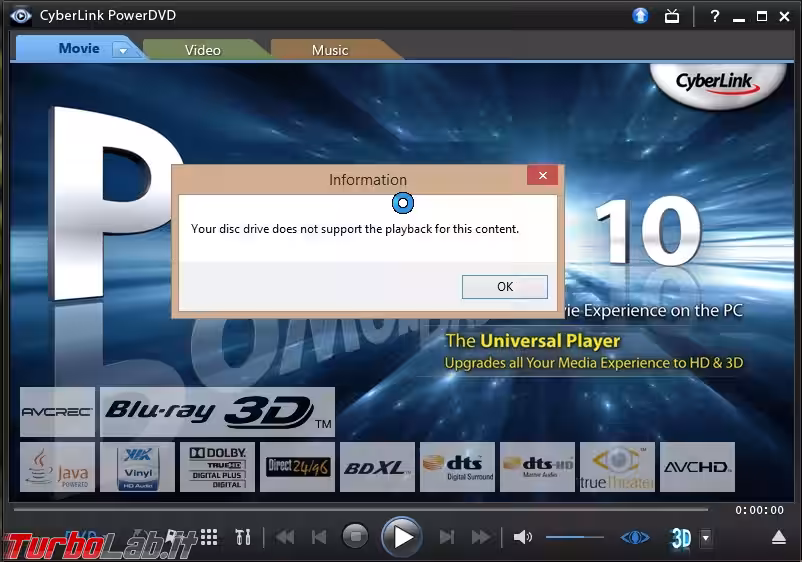The height and width of the screenshot is (562, 802).
Task: Start playback with the Play button
Action: [x=402, y=537]
